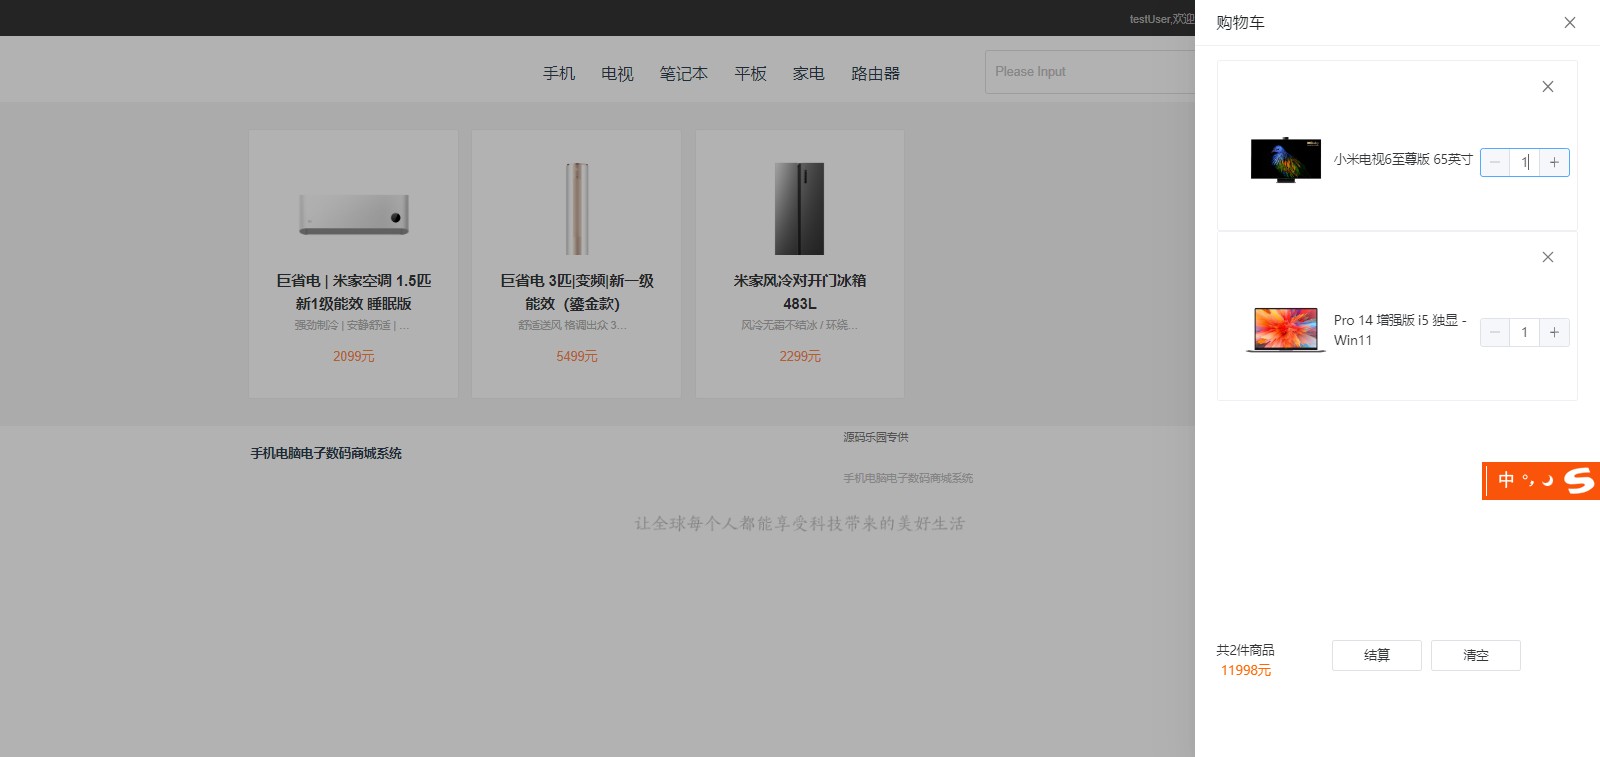This screenshot has width=1600, height=757.
Task: Open the 家电 category
Action: point(808,73)
